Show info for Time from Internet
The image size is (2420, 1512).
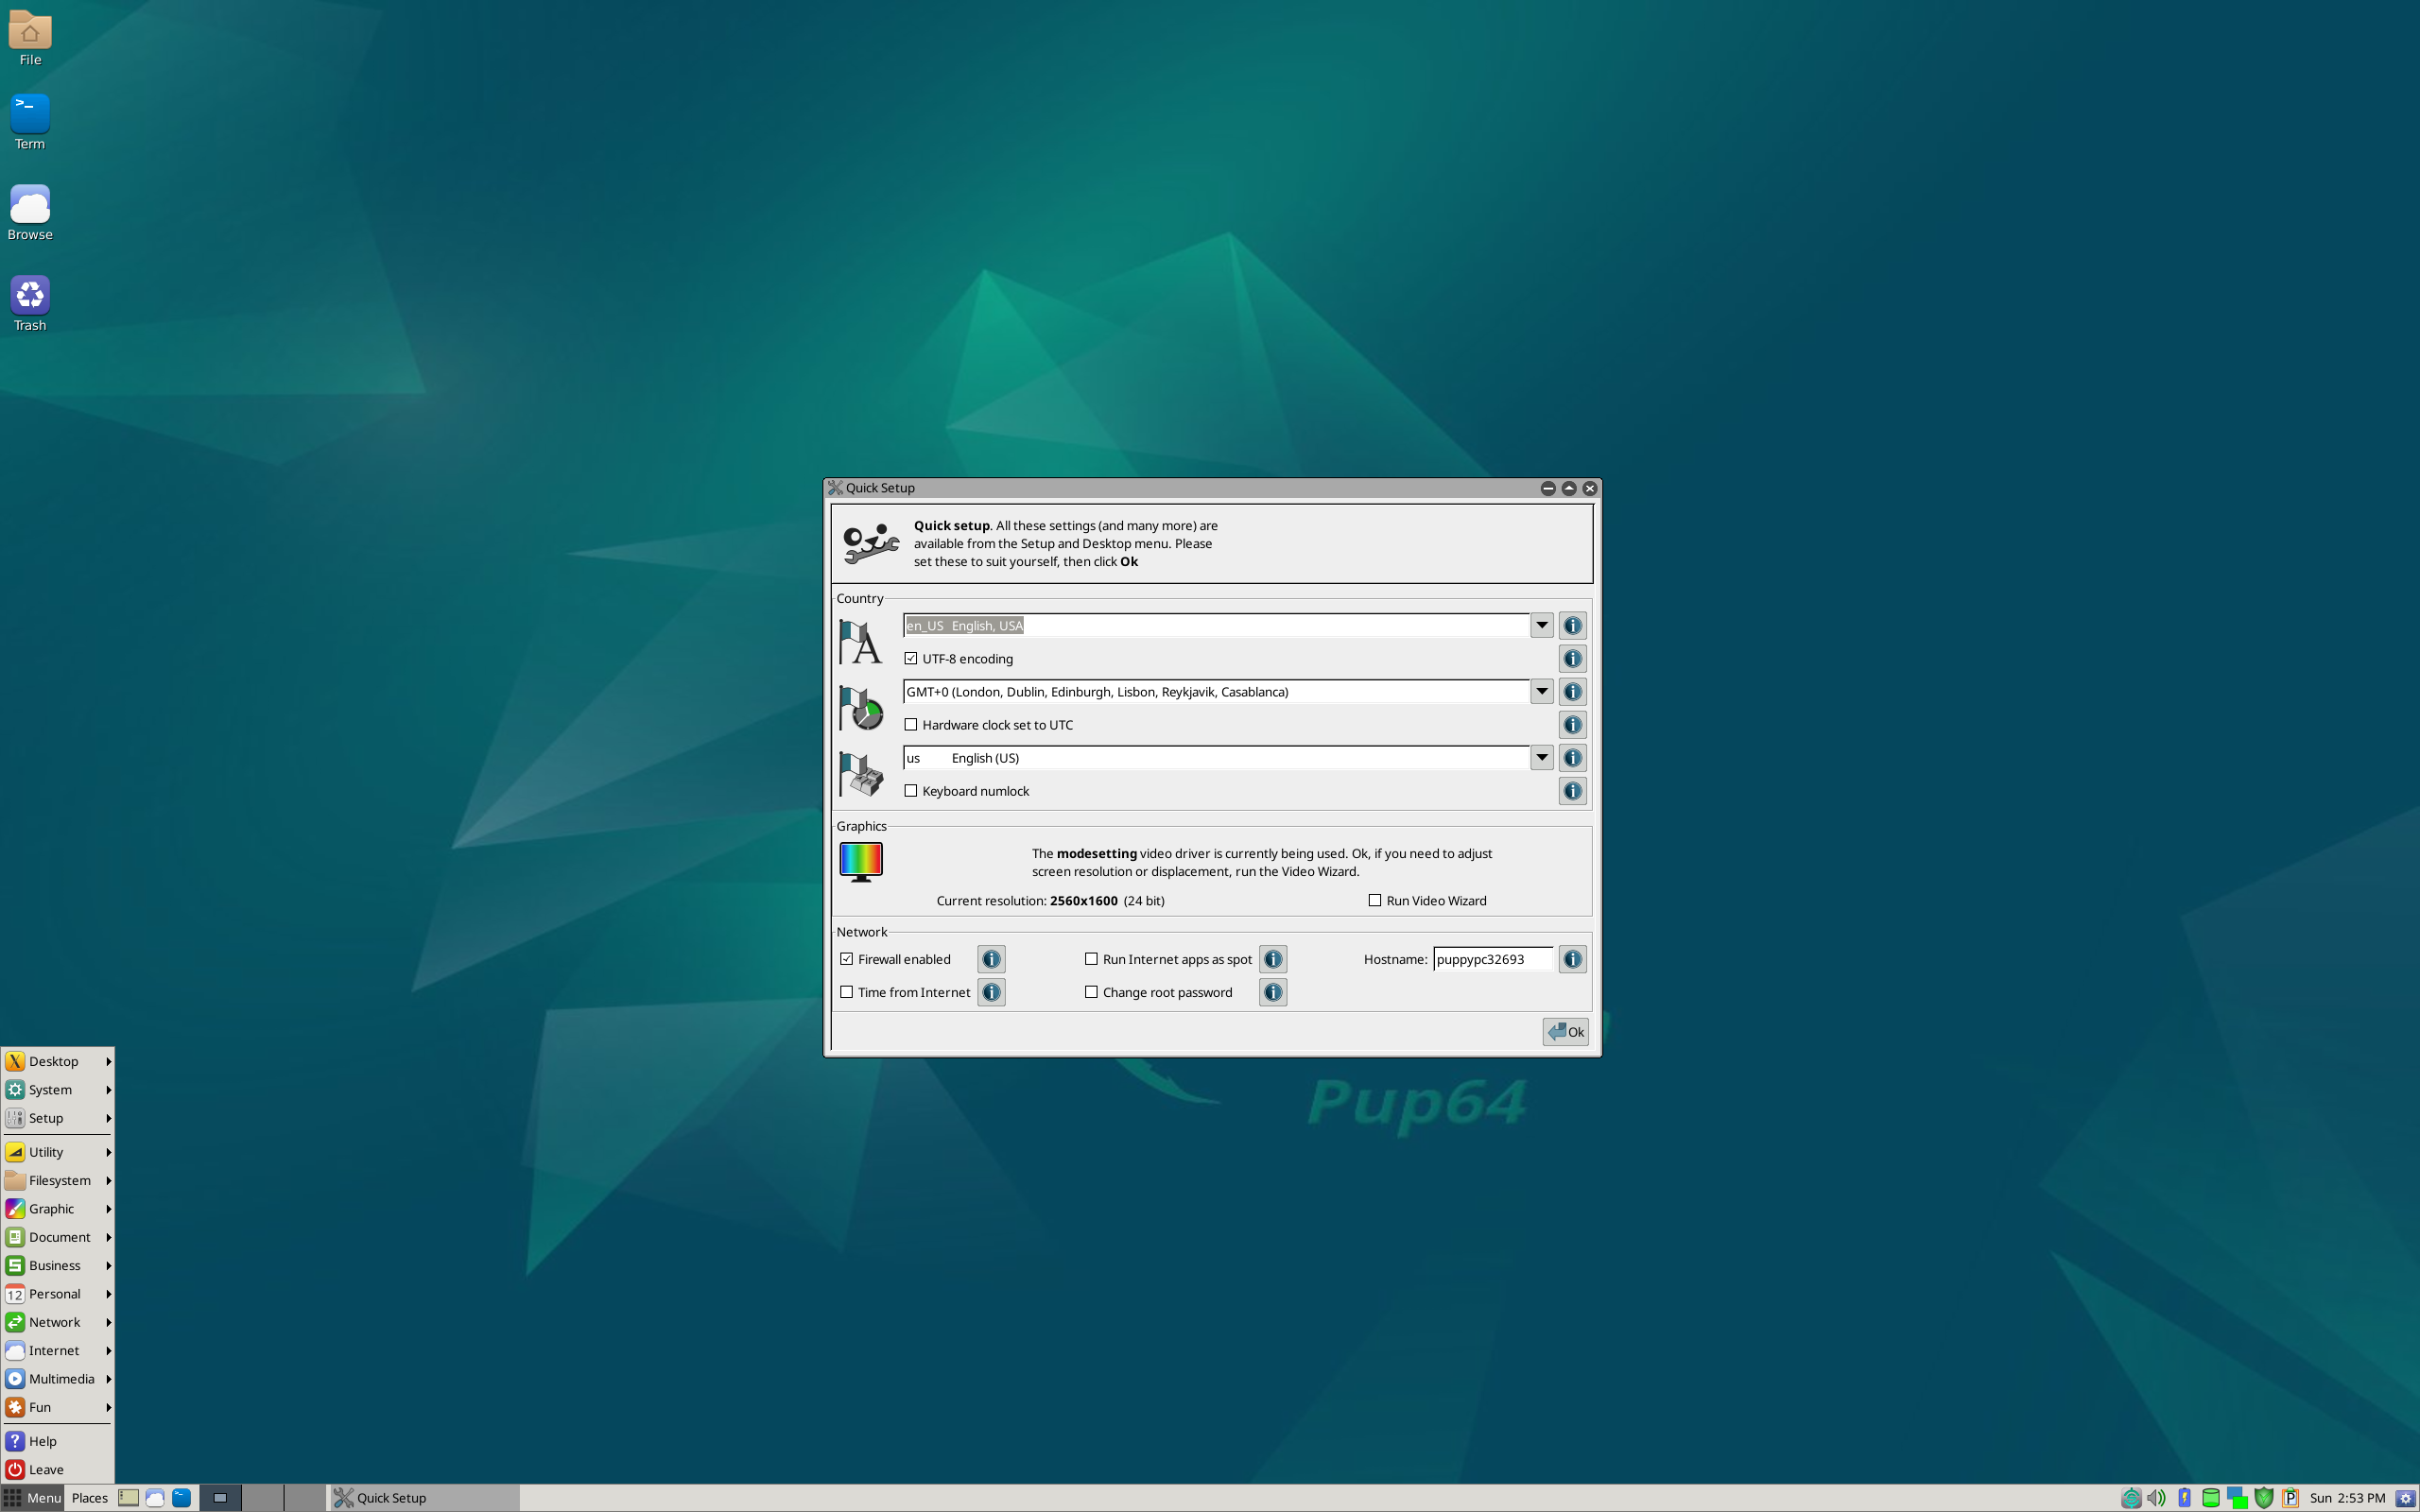point(991,992)
